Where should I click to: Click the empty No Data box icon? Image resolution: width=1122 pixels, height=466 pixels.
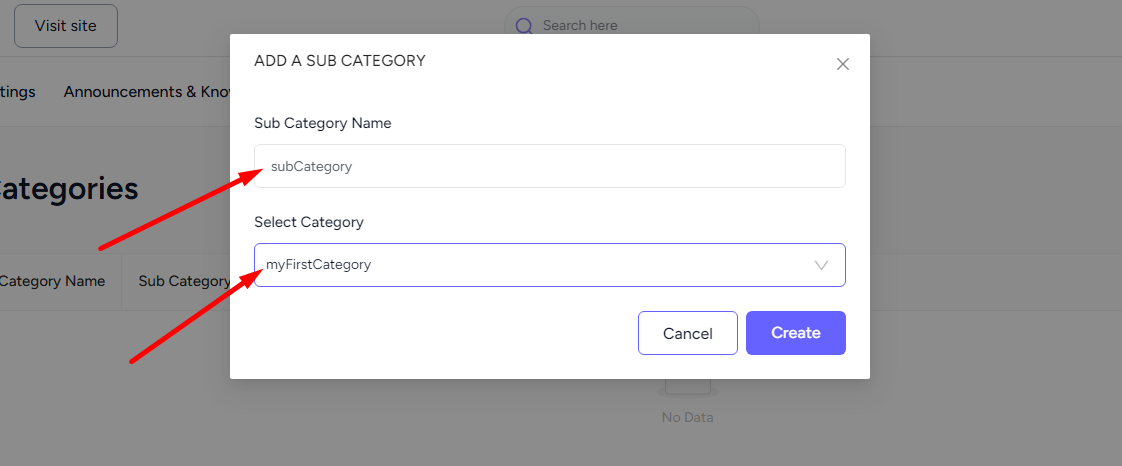coord(688,387)
